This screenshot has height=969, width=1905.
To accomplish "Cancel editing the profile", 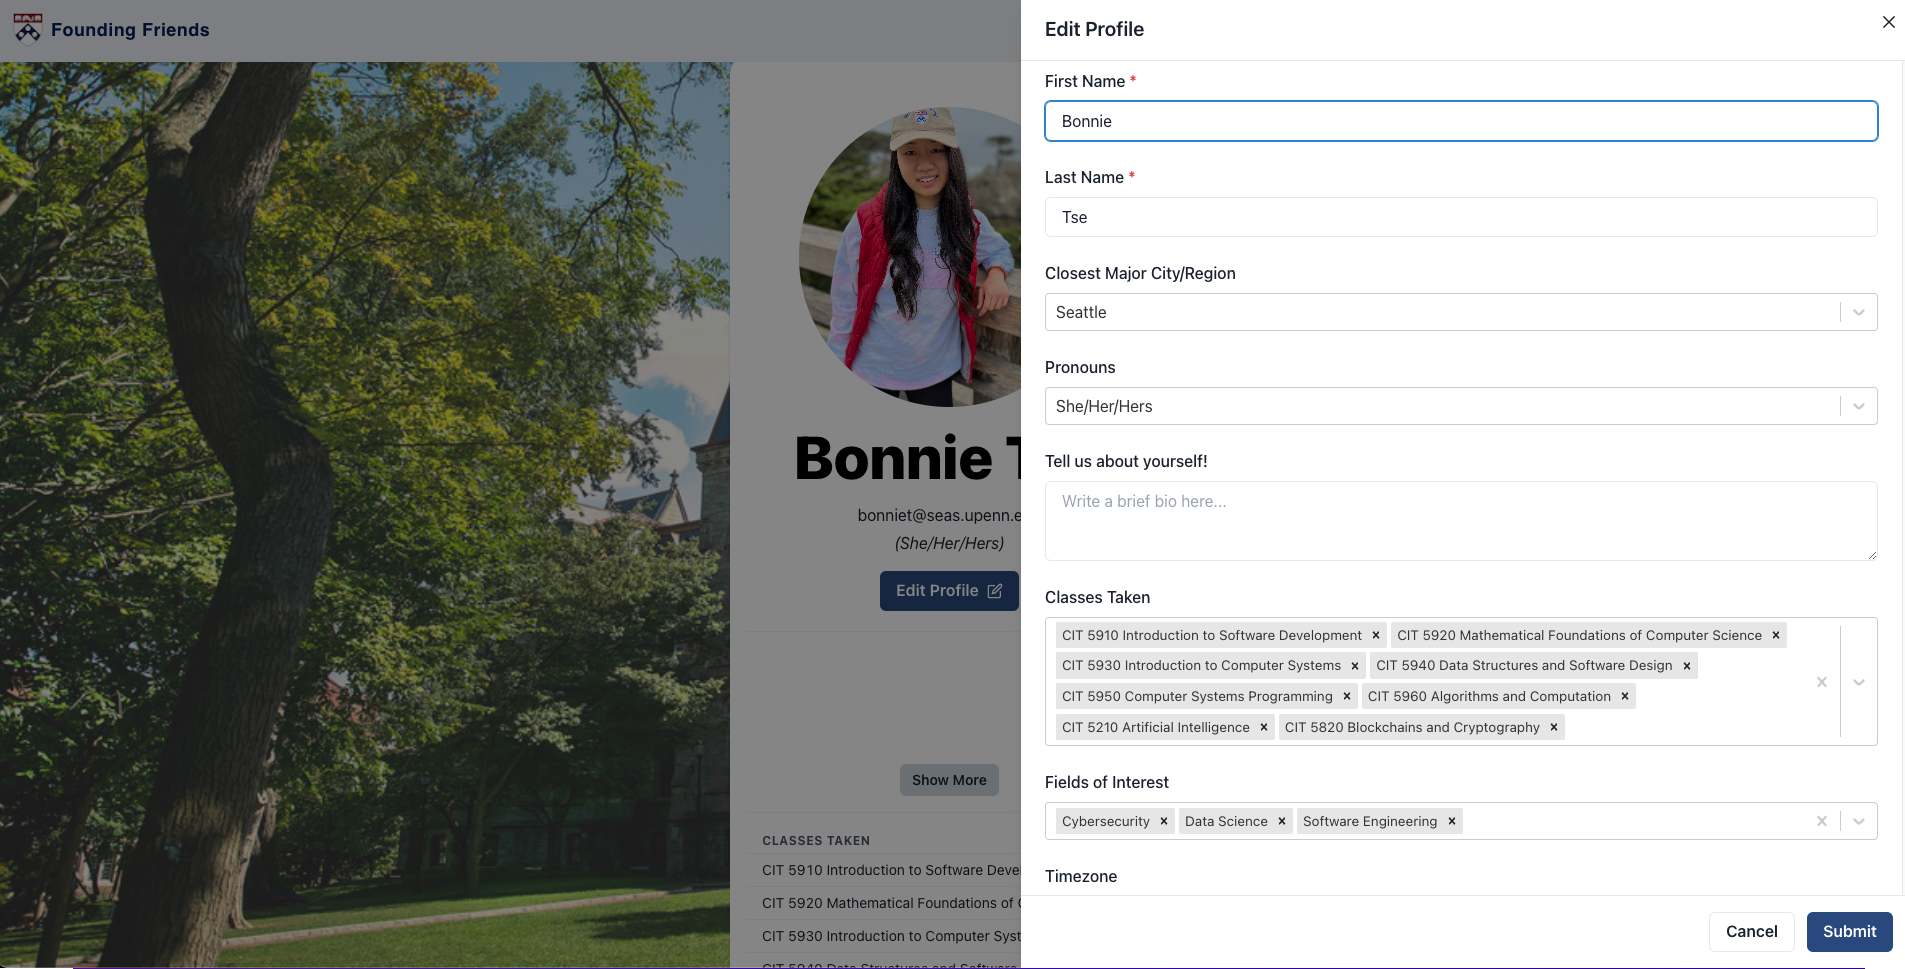I will pos(1751,932).
